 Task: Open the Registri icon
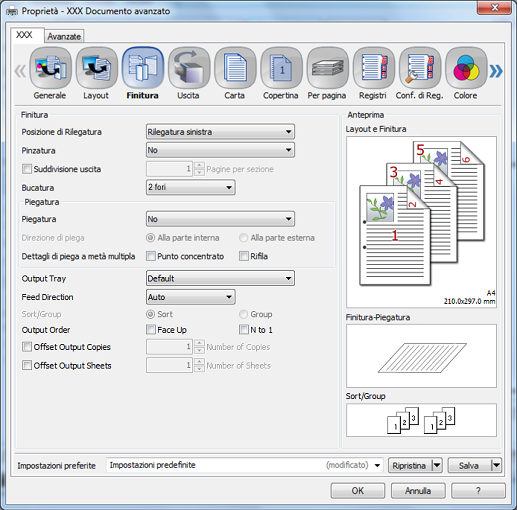tap(374, 68)
